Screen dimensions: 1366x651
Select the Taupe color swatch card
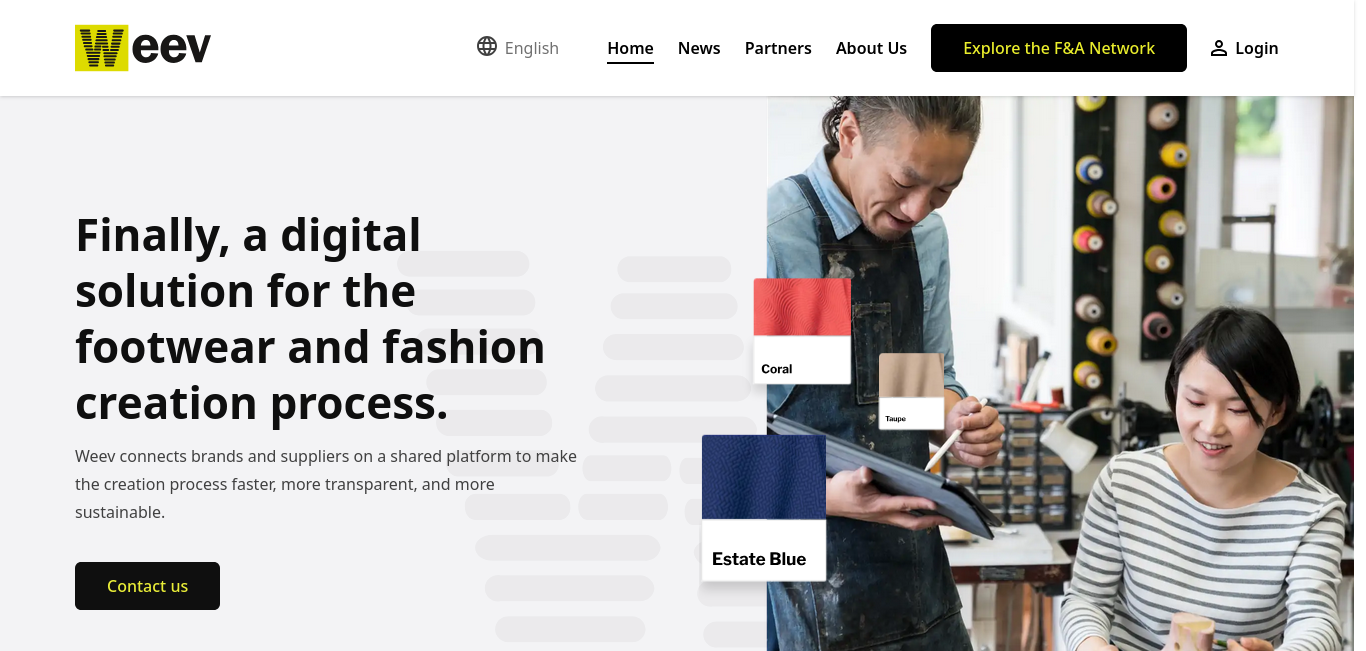[911, 391]
